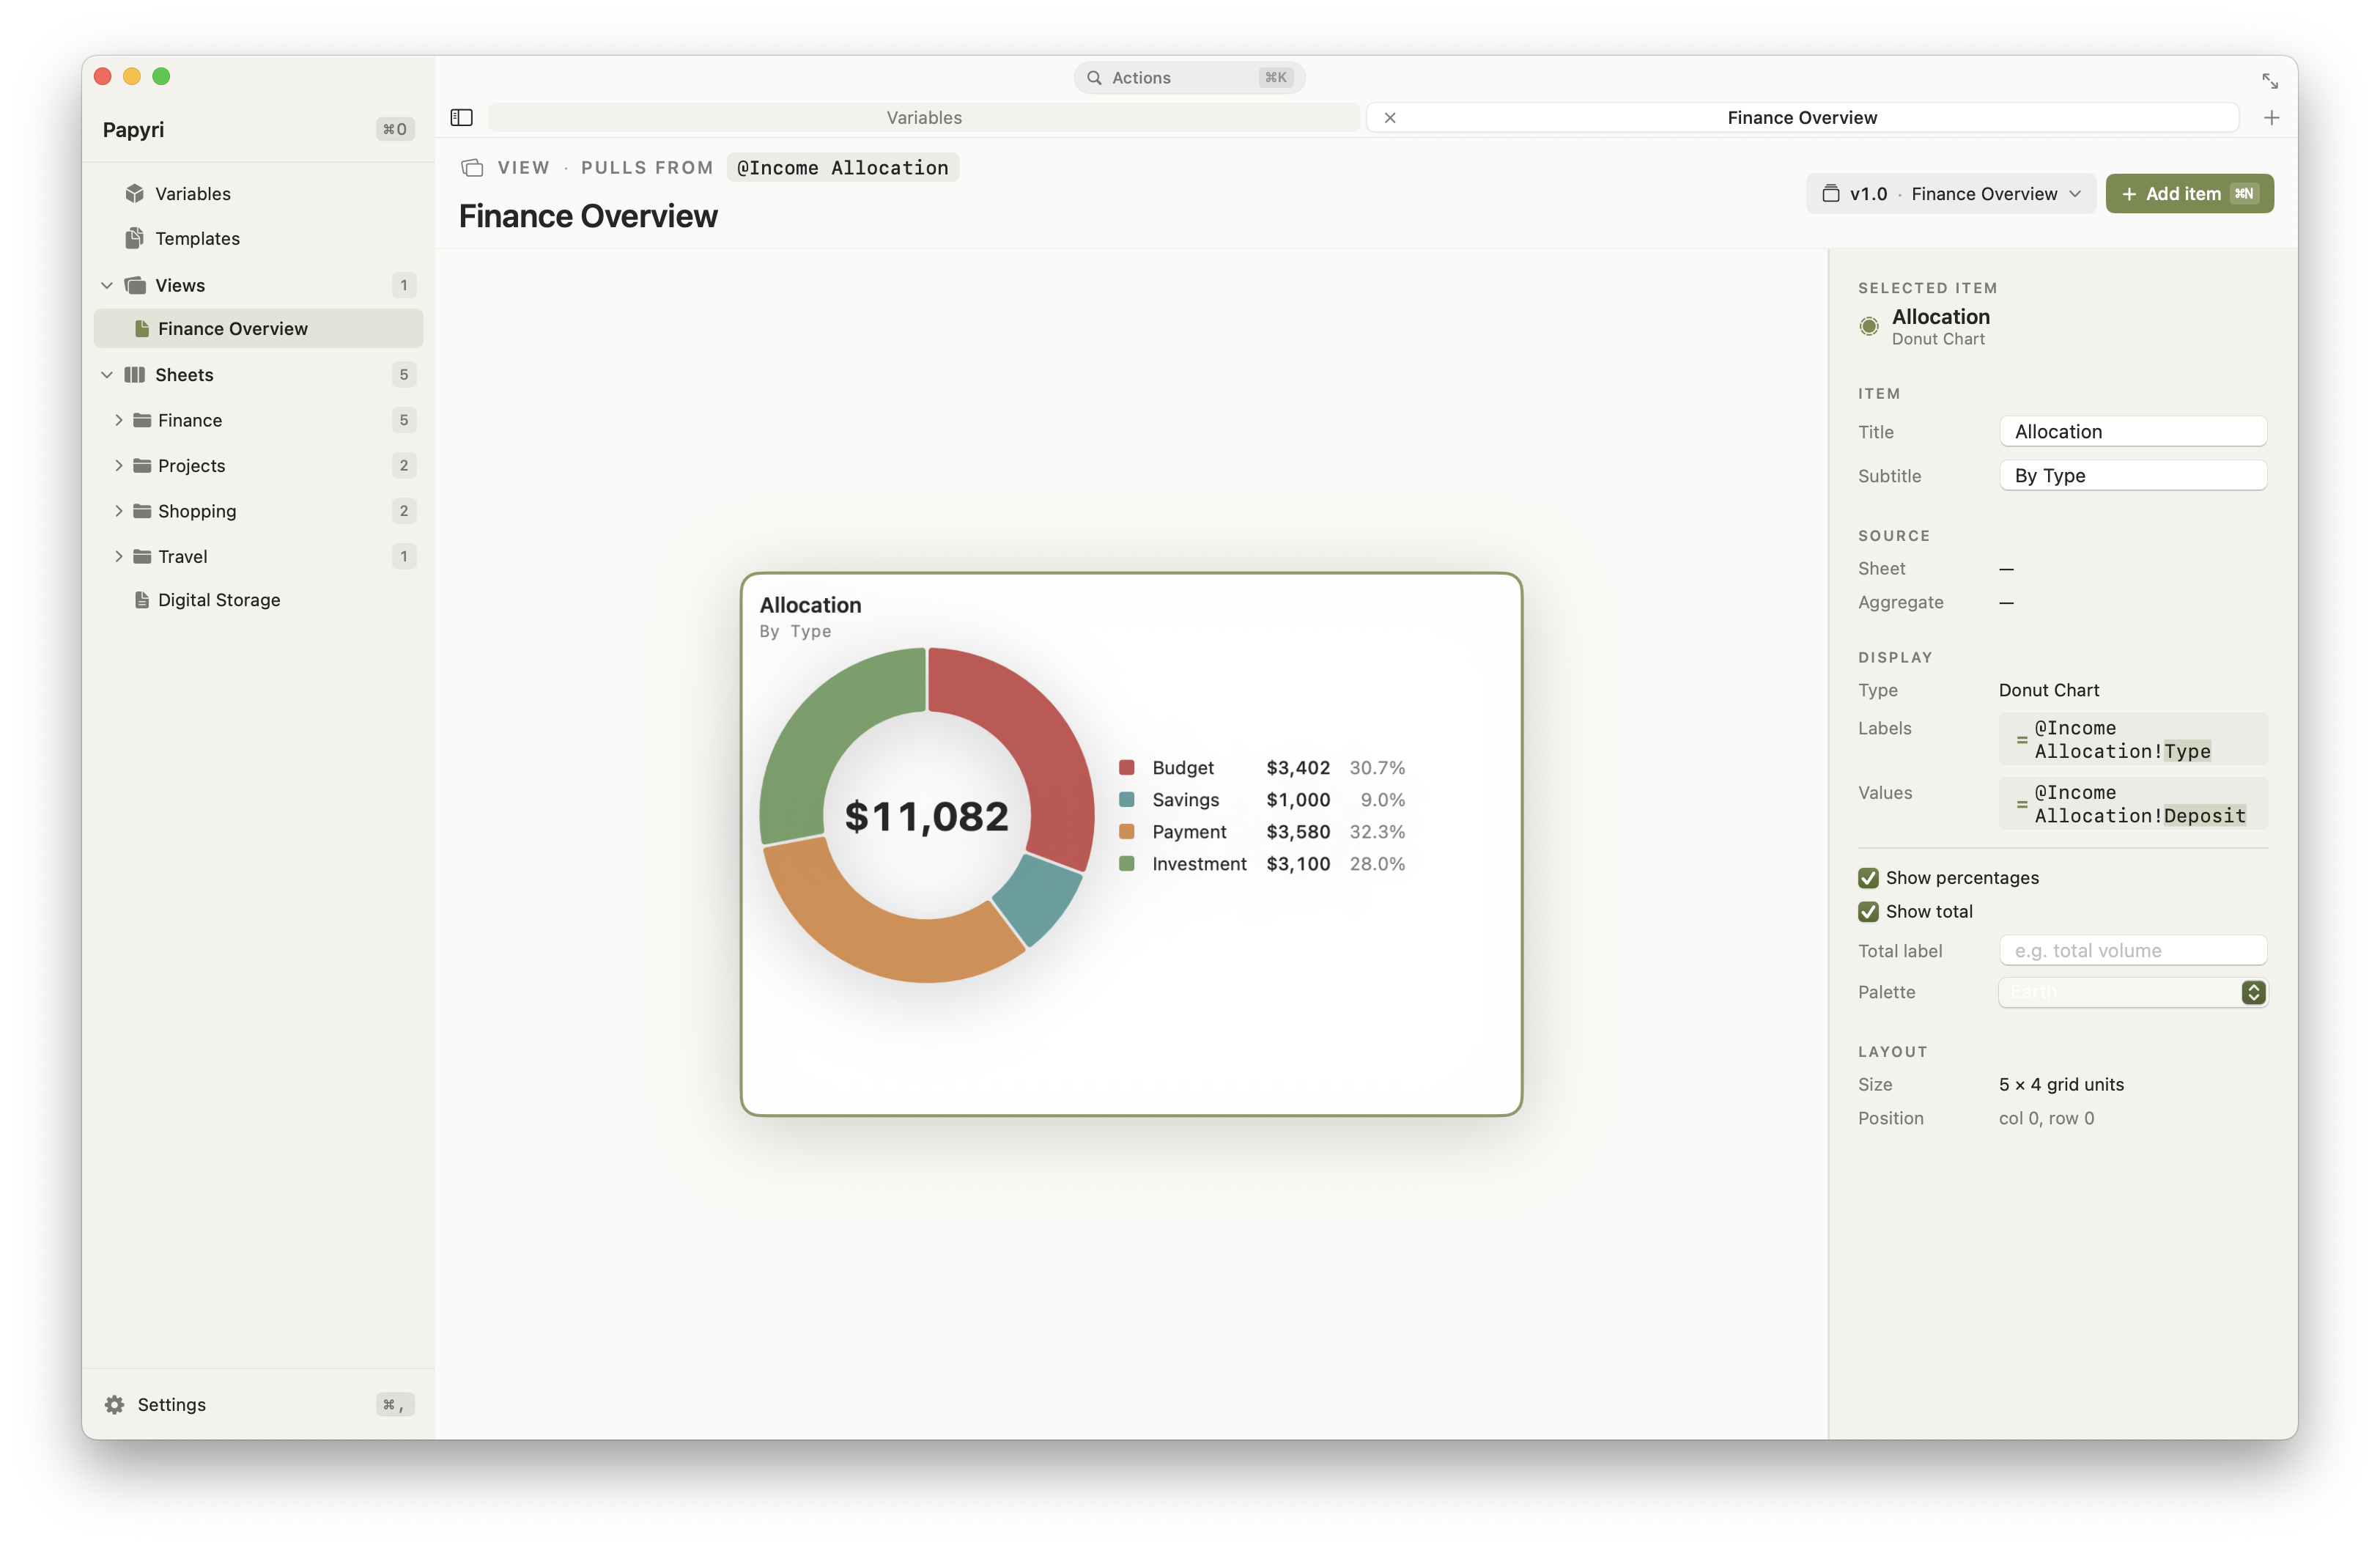
Task: Click the Allocation card title
Action: coord(810,605)
